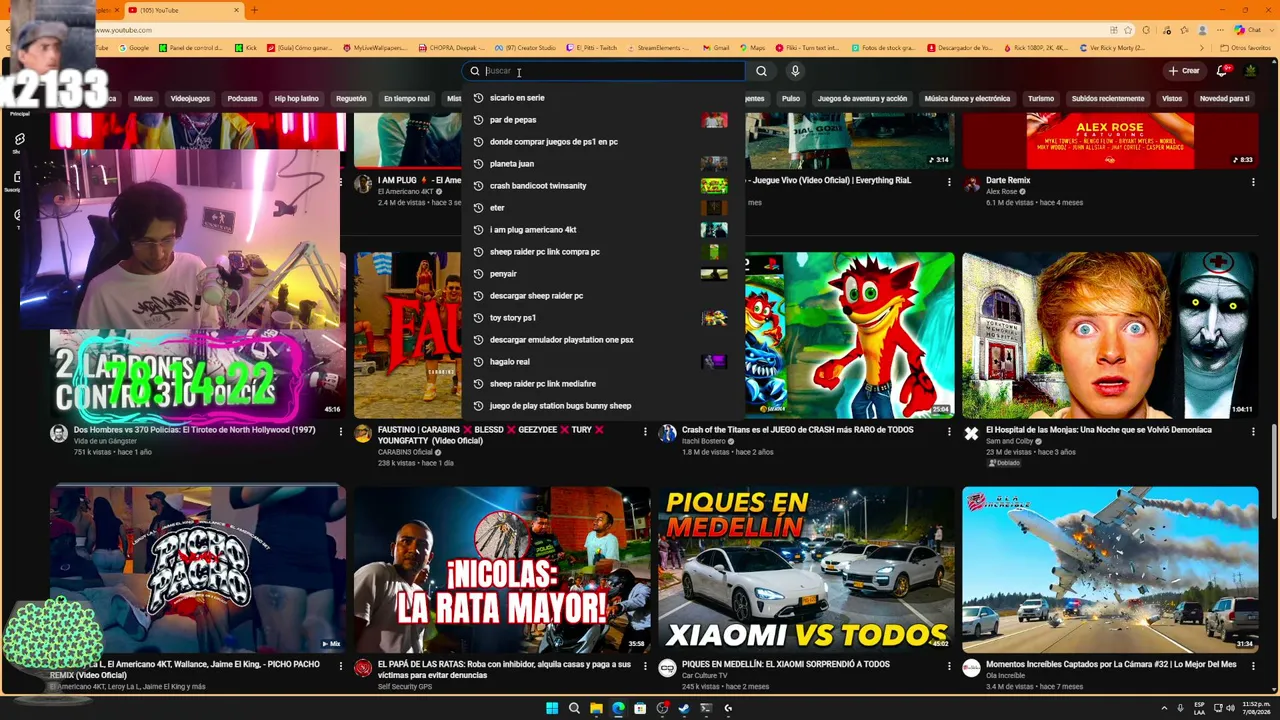Open the 'Piques en Medellín' video thumbnail
This screenshot has width=1280, height=720.
[x=806, y=569]
